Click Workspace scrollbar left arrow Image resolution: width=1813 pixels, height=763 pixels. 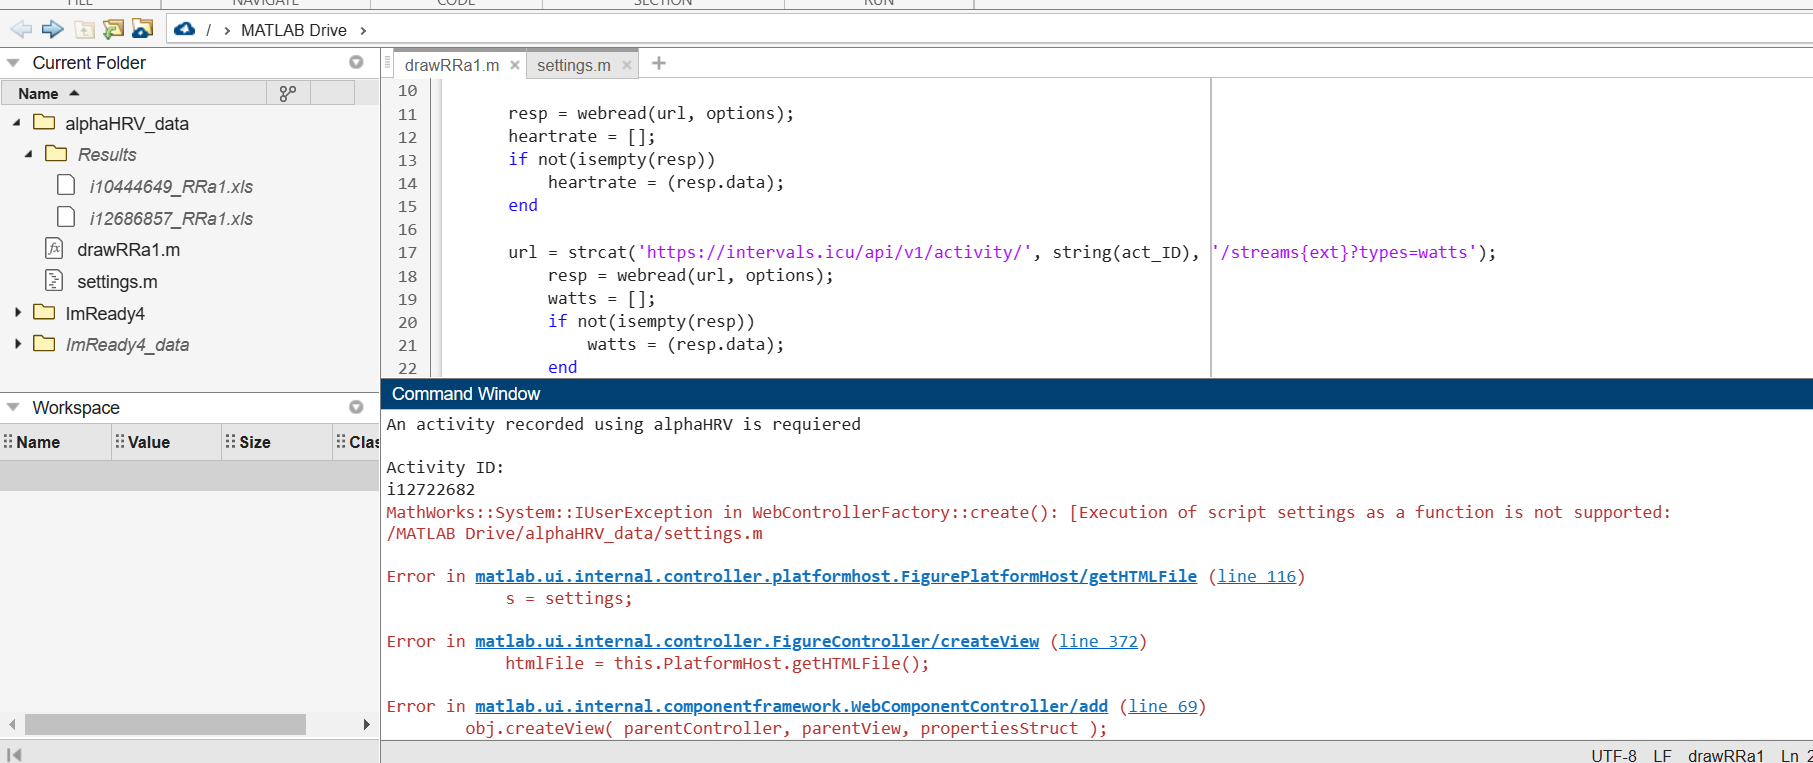point(12,724)
